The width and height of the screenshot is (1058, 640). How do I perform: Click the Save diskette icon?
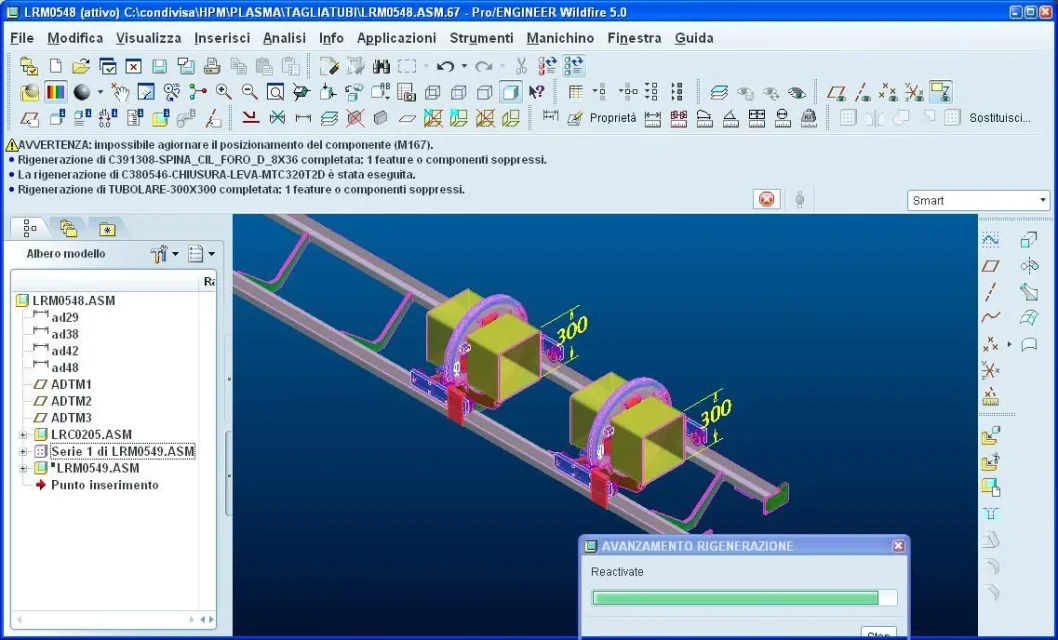160,66
